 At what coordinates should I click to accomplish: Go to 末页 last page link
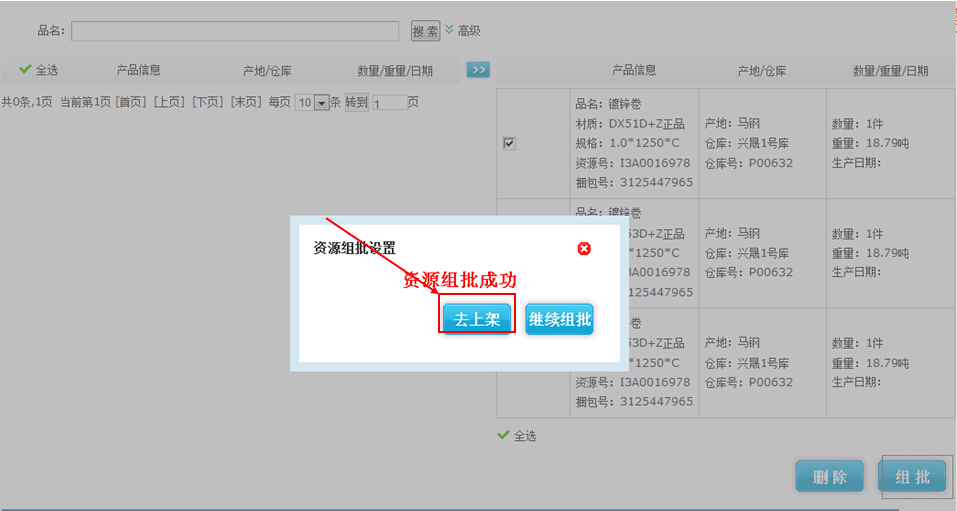click(246, 102)
